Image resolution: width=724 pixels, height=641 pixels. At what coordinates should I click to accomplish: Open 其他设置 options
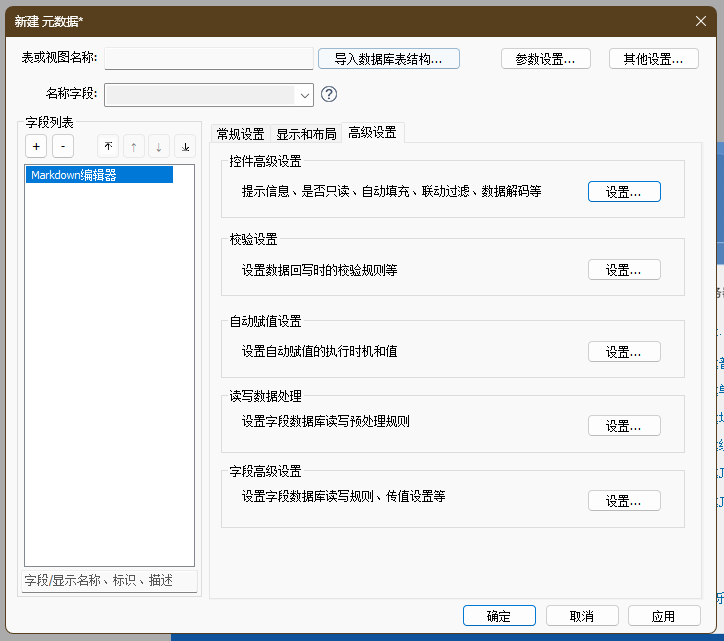coord(653,59)
